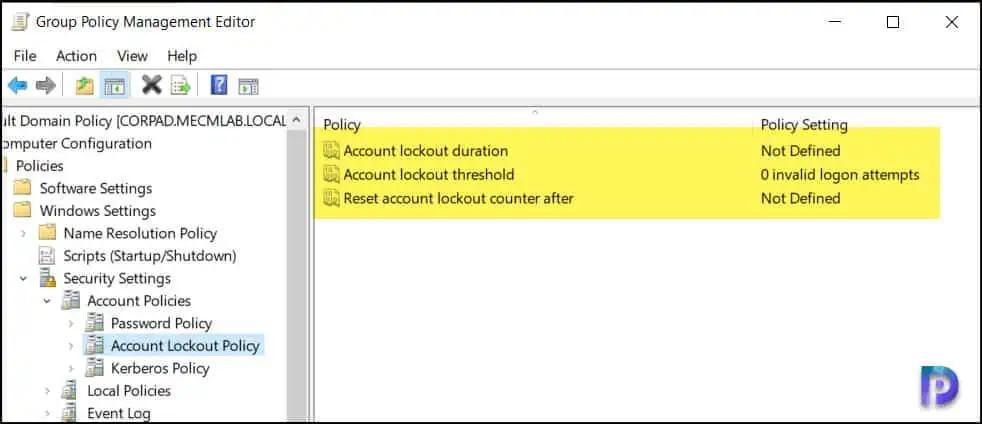Click the Account Lockout Policy node icon

tap(95, 346)
